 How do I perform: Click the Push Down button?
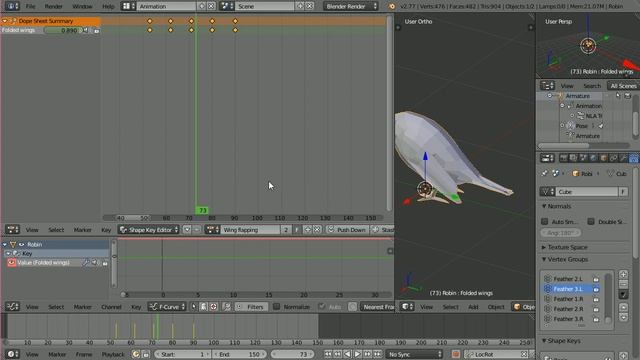[x=347, y=230]
